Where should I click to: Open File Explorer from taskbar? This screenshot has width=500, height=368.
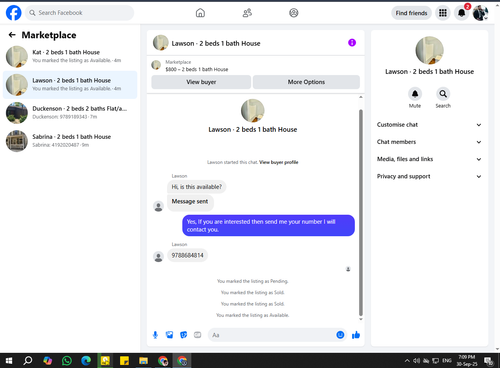coord(143,360)
